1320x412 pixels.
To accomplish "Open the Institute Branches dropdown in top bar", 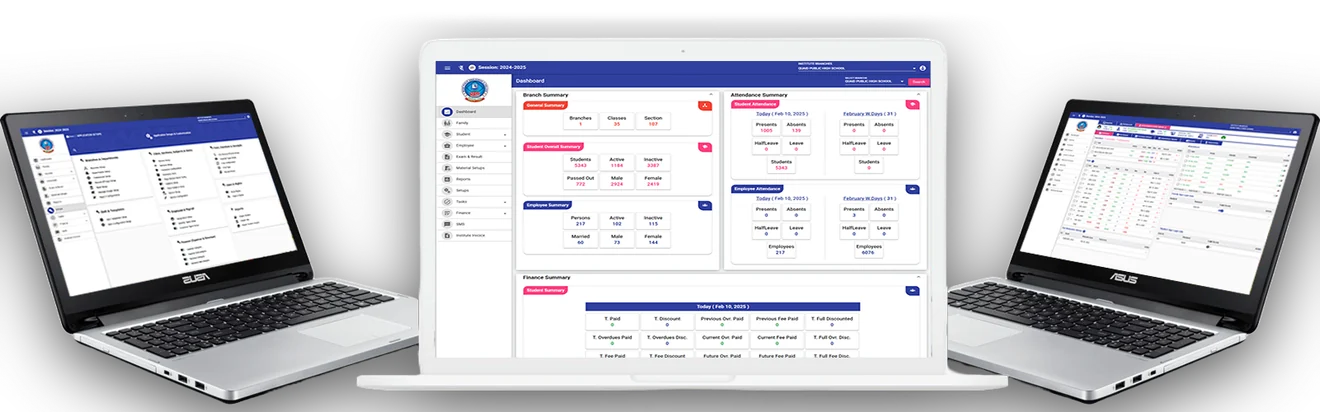I will [857, 68].
